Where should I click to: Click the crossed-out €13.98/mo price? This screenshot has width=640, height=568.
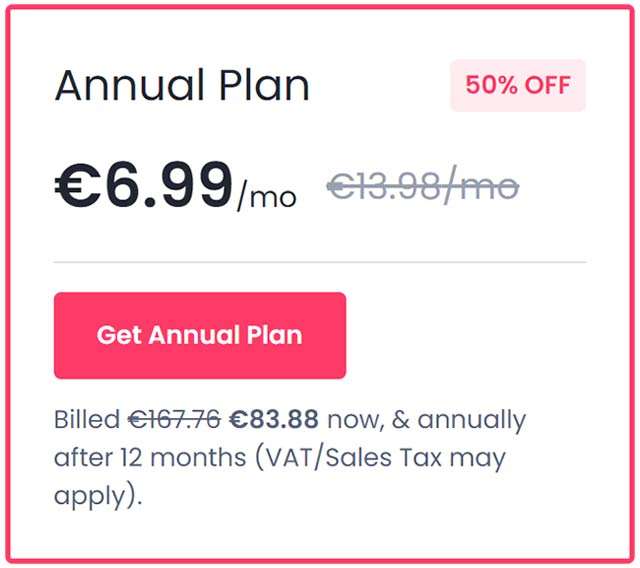[422, 186]
